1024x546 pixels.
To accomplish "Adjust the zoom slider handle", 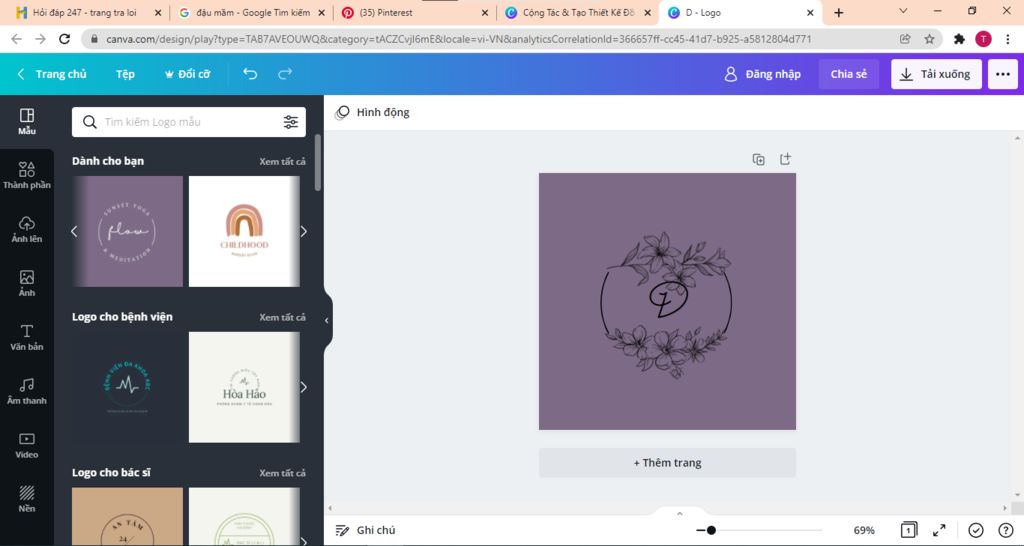I will 711,530.
